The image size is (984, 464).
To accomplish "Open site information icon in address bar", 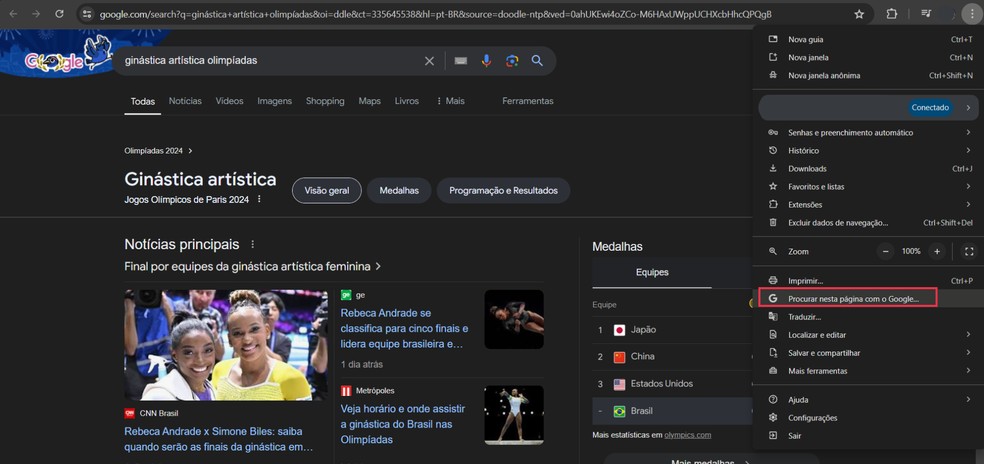I will click(87, 14).
